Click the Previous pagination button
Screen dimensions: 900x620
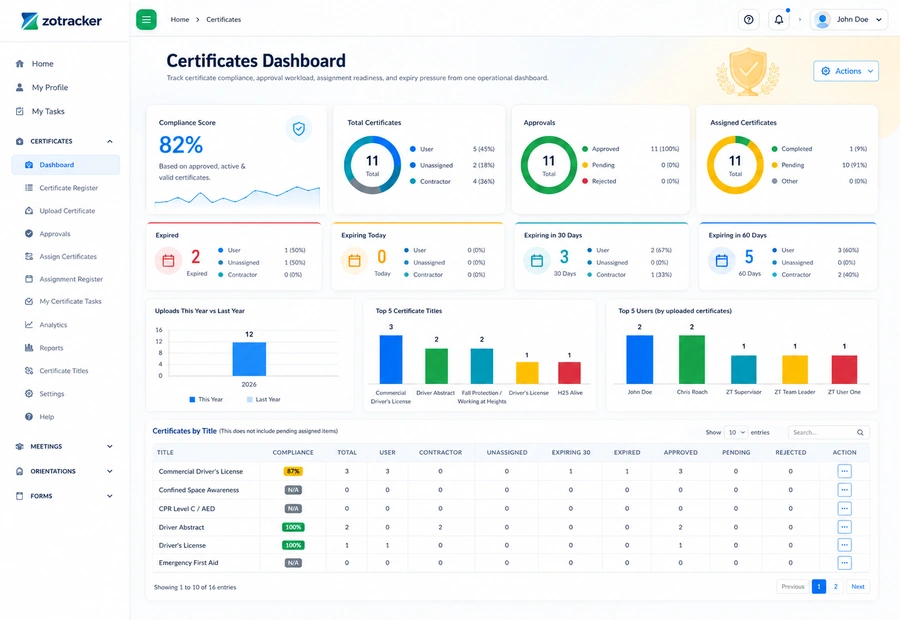(x=793, y=587)
